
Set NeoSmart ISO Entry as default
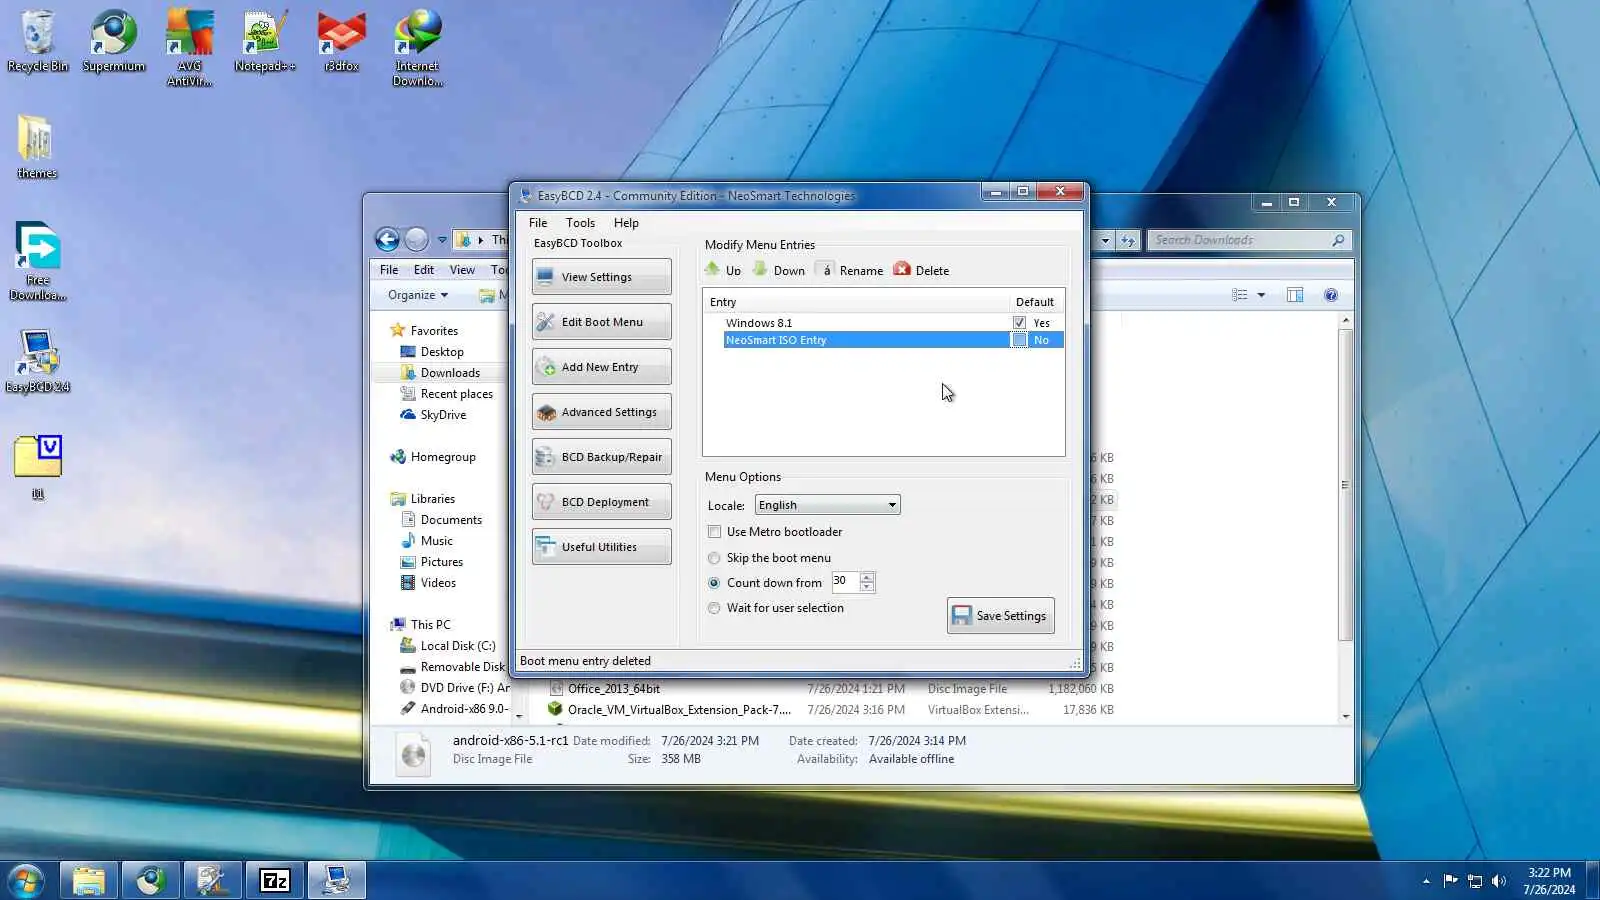point(1019,340)
